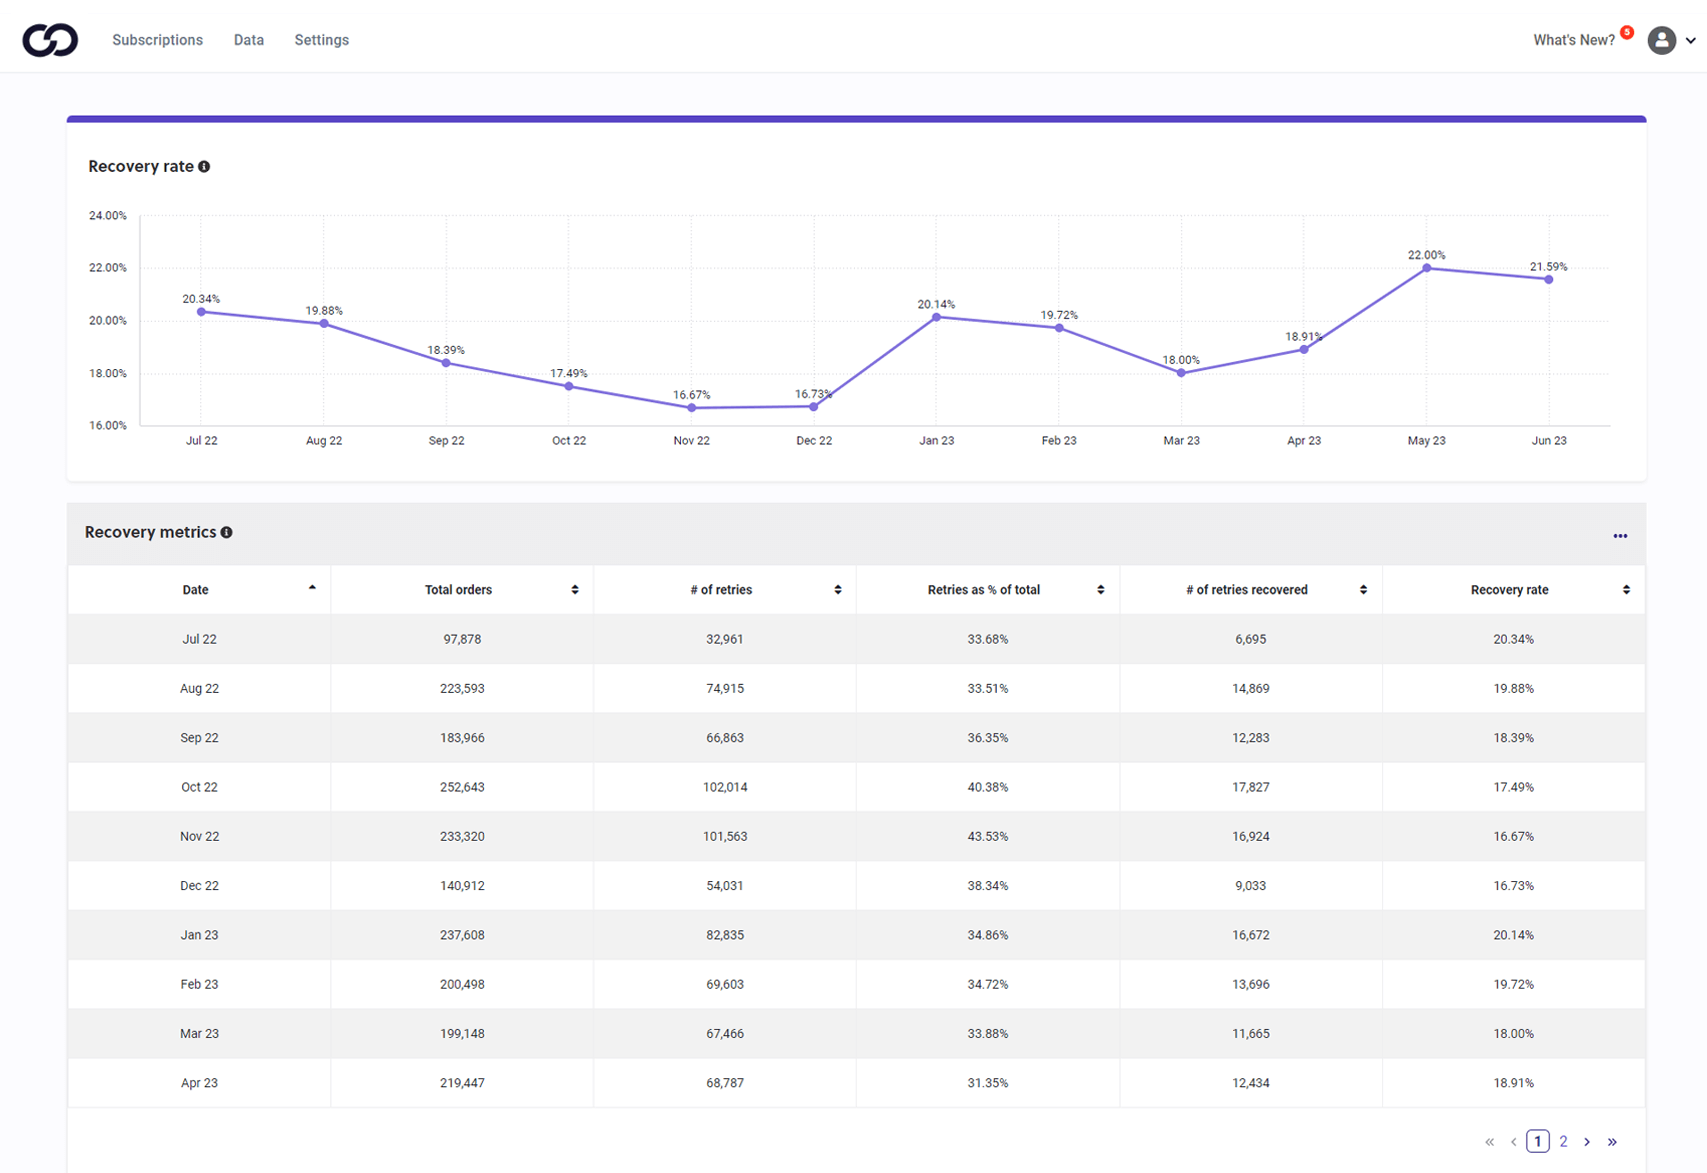Select the Nov 22 date cell

pyautogui.click(x=199, y=836)
